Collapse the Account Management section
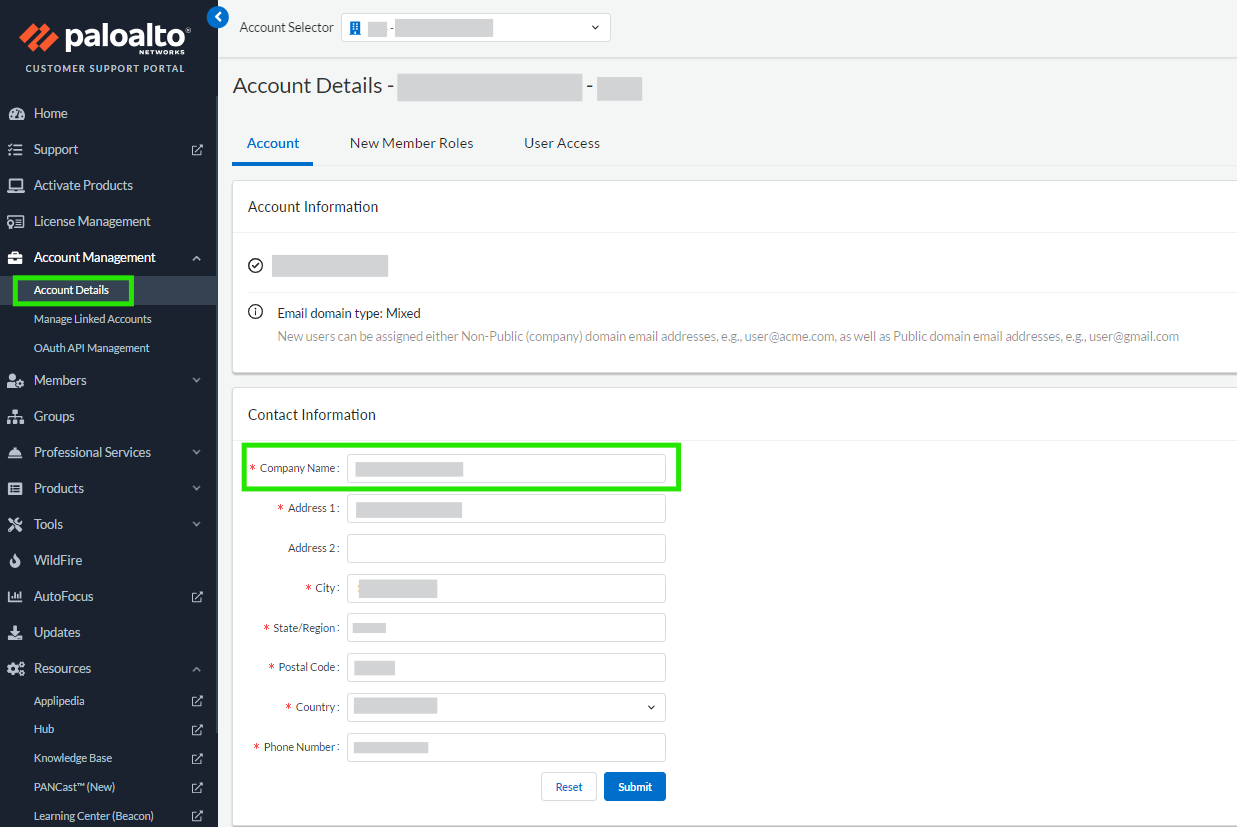Viewport: 1237px width, 827px height. point(196,258)
